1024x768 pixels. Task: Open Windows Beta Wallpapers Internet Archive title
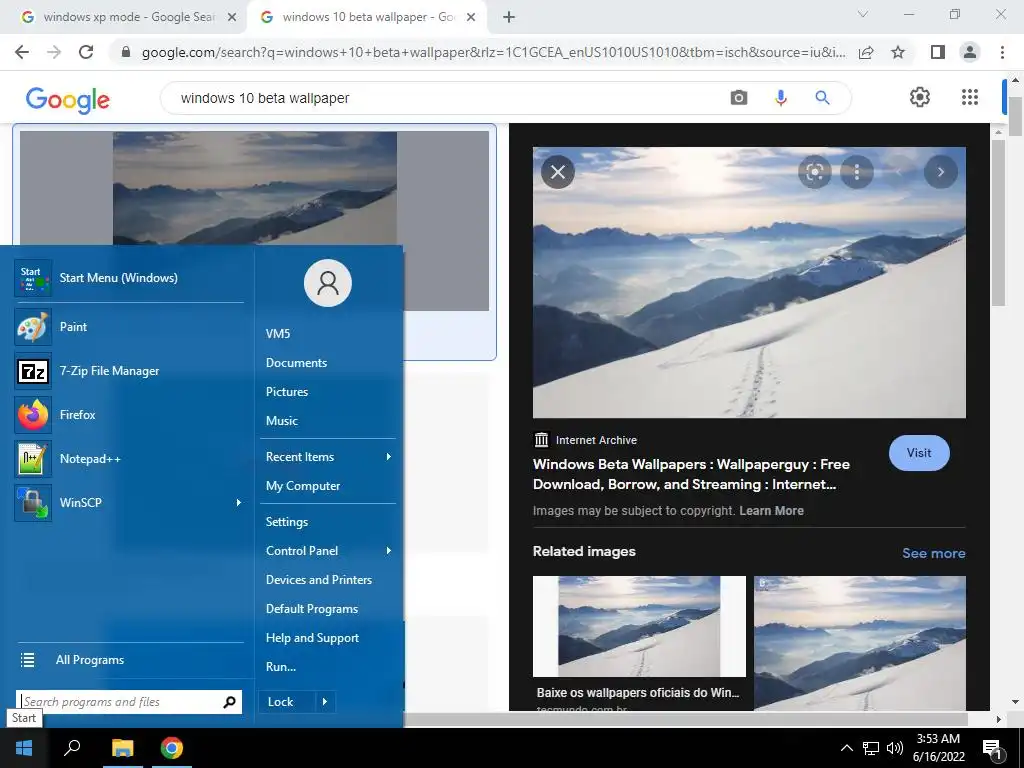point(691,474)
